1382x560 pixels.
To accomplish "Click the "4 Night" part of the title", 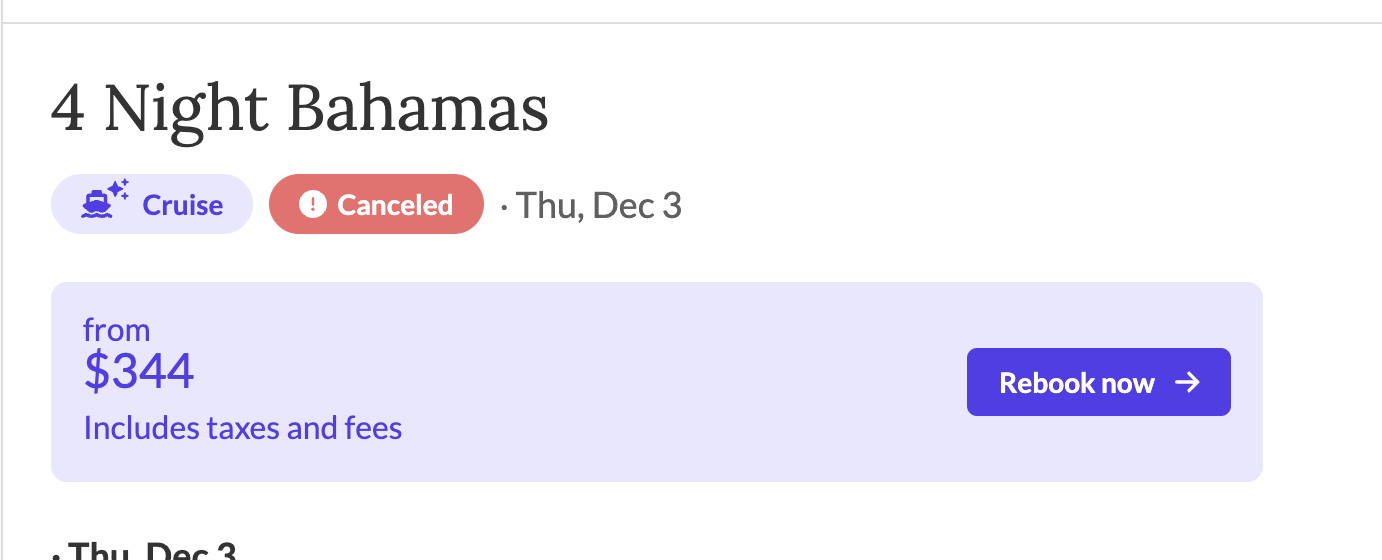I will (x=160, y=109).
